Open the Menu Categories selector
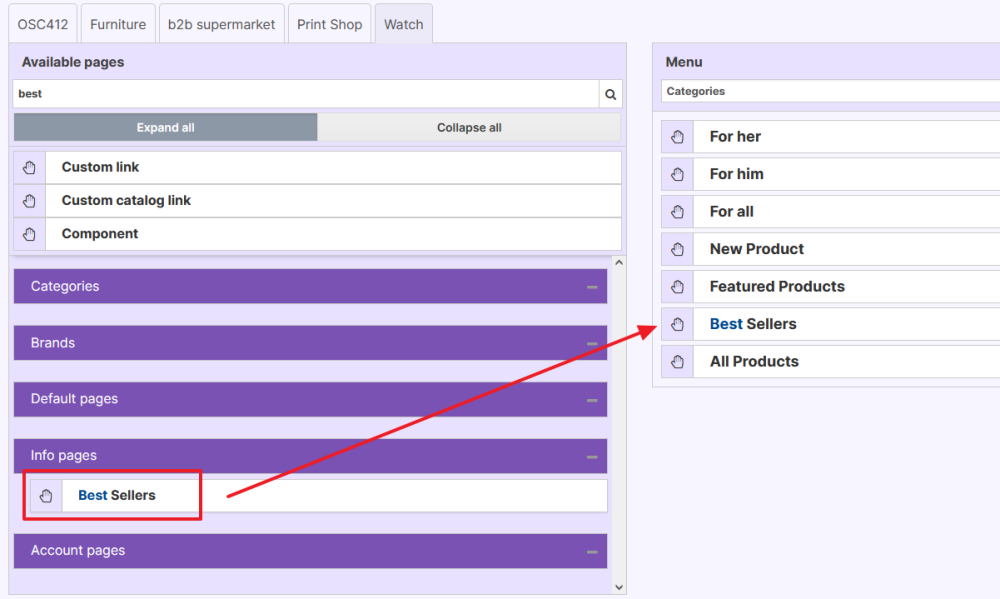The width and height of the screenshot is (1000, 599). pos(830,91)
